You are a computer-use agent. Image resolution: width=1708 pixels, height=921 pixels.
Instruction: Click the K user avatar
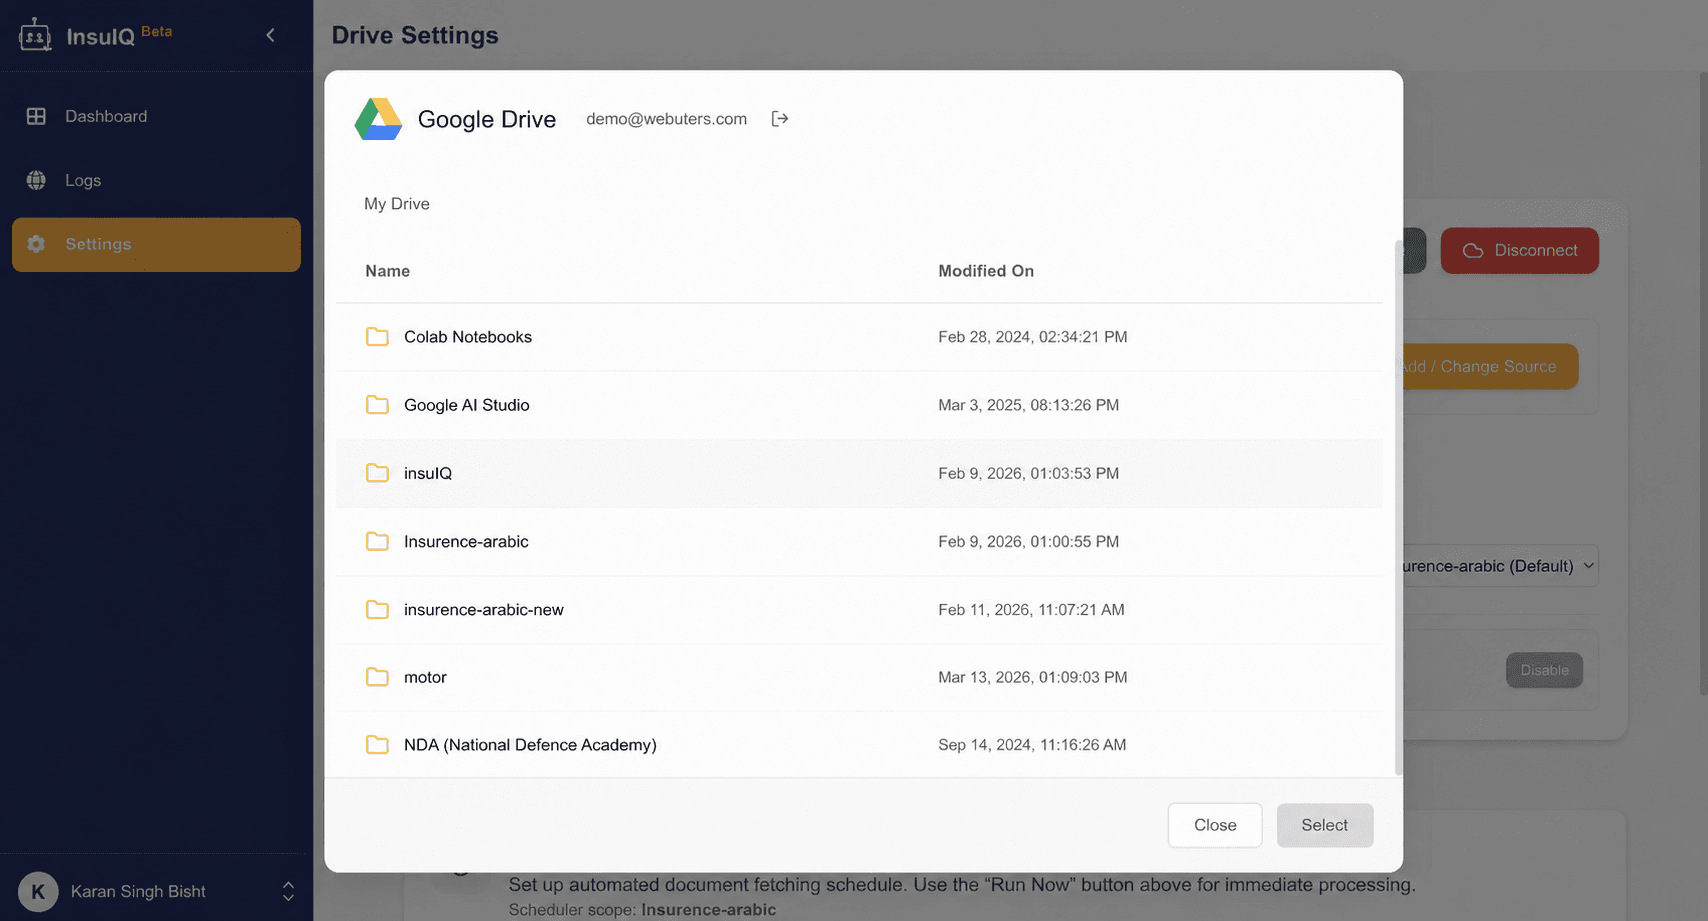[38, 891]
